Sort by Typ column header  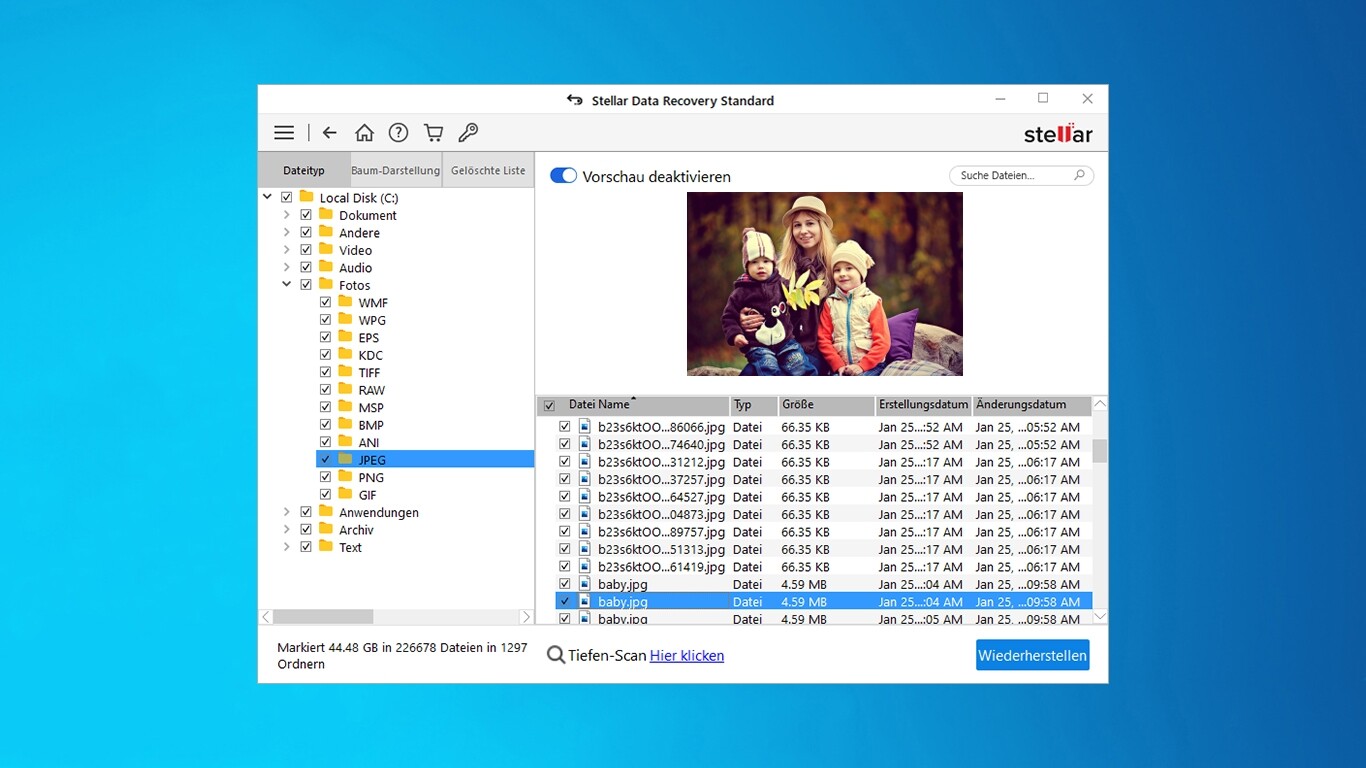click(x=754, y=405)
